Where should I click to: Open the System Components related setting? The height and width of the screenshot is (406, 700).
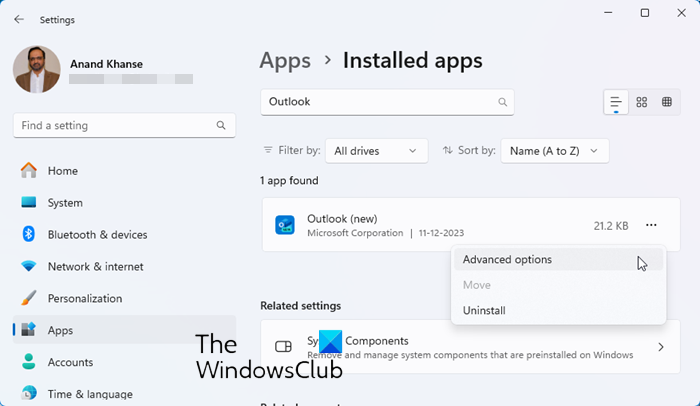(x=471, y=347)
